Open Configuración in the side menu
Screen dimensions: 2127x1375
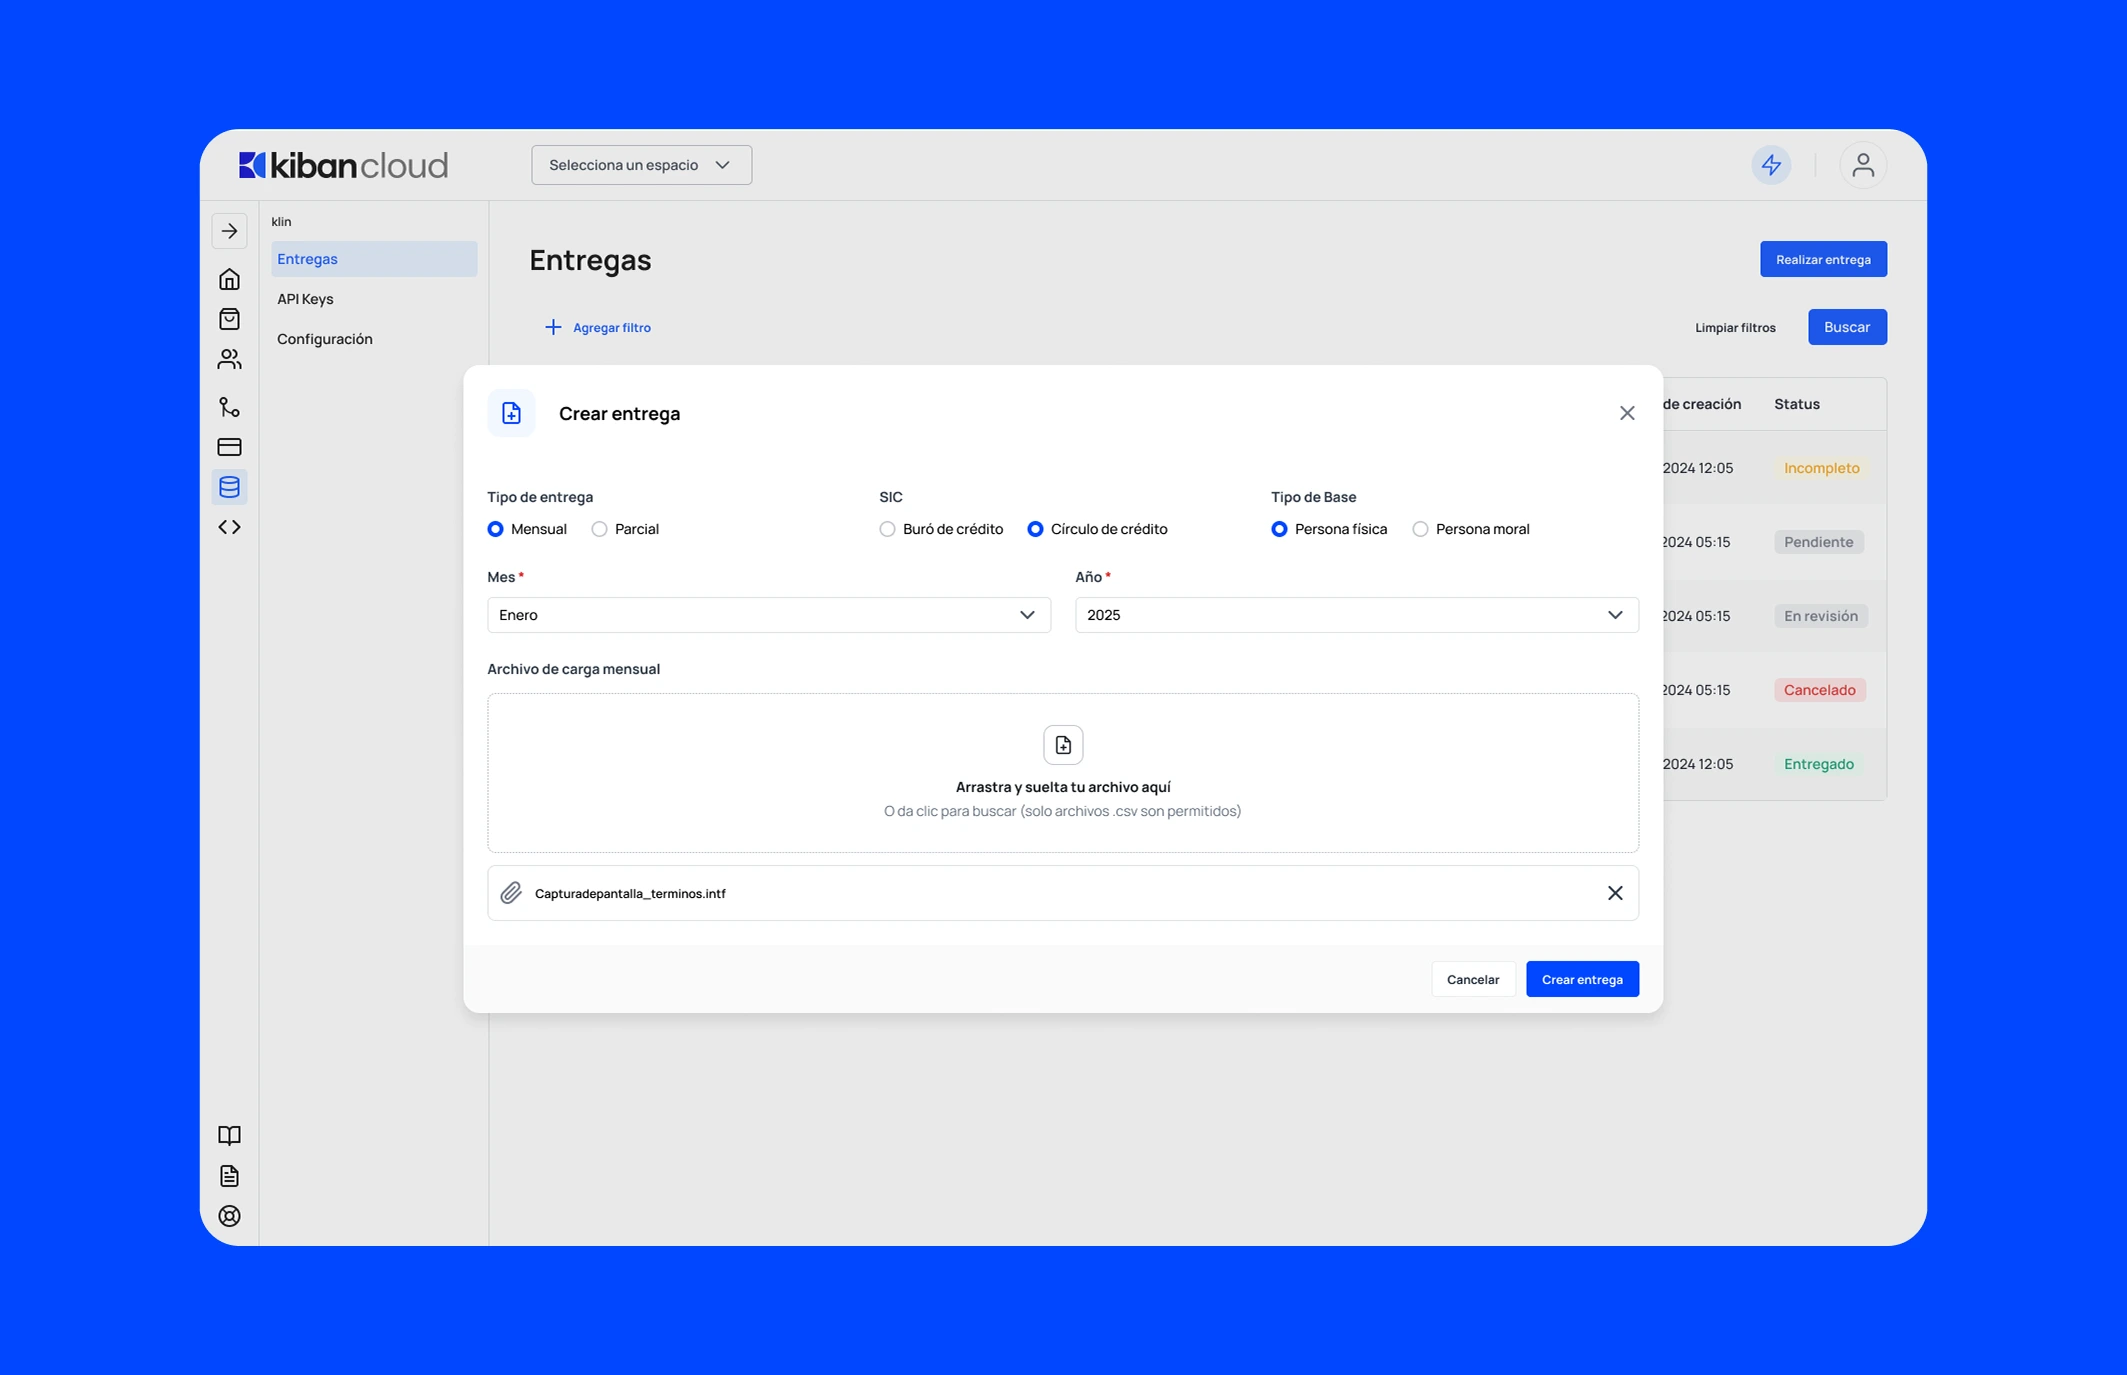coord(324,339)
